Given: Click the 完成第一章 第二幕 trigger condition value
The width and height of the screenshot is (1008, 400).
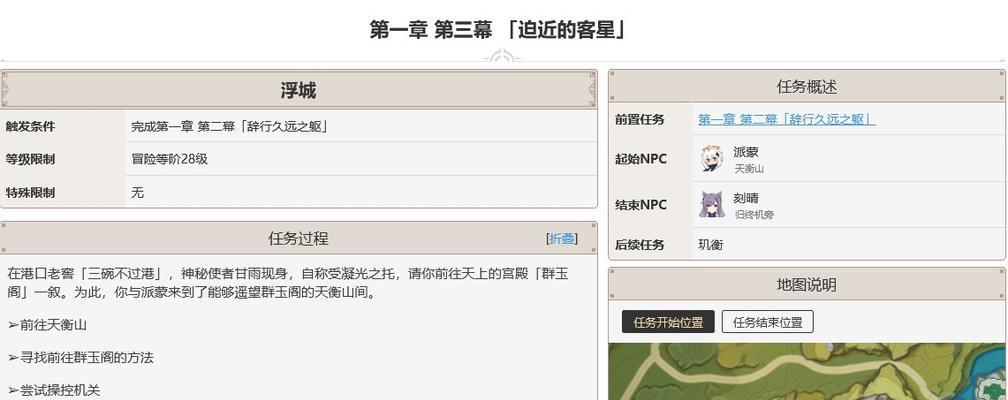Looking at the screenshot, I should [230, 127].
